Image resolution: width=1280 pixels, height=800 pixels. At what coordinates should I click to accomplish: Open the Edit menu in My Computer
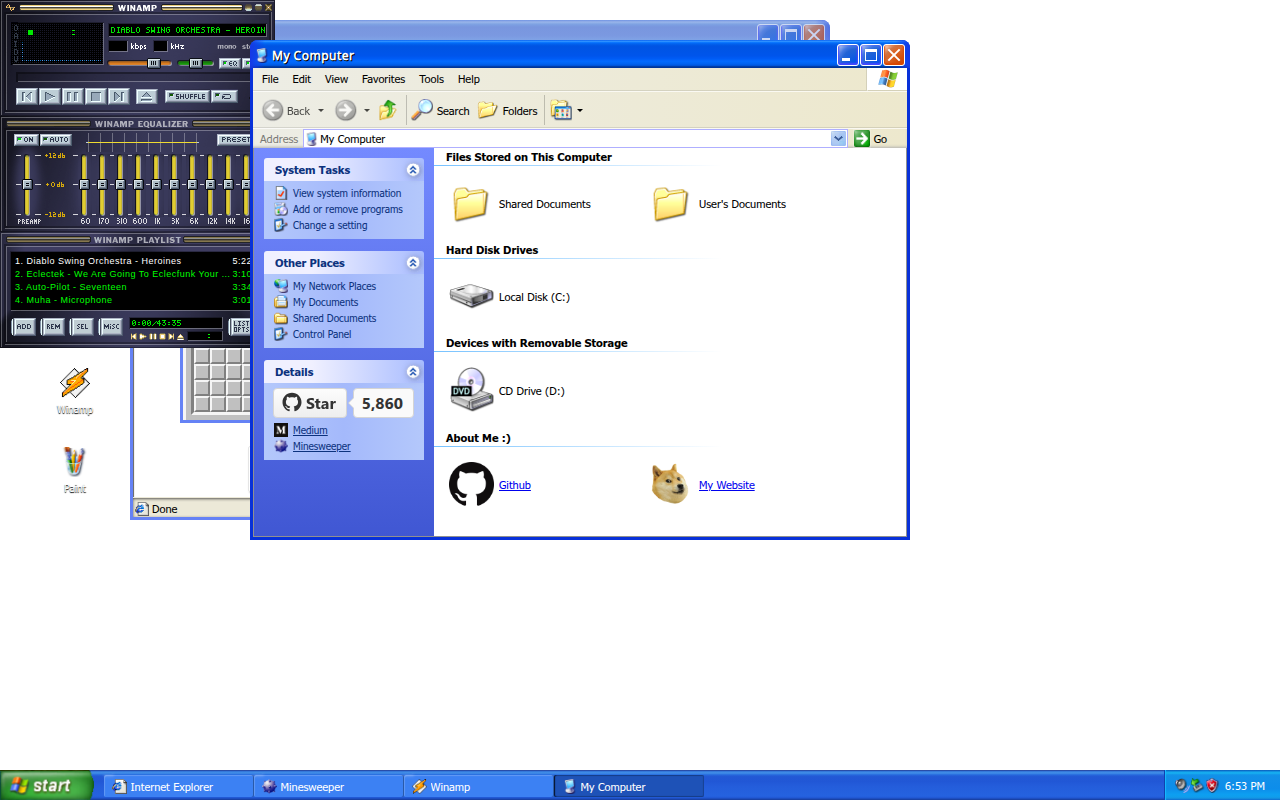[x=302, y=79]
